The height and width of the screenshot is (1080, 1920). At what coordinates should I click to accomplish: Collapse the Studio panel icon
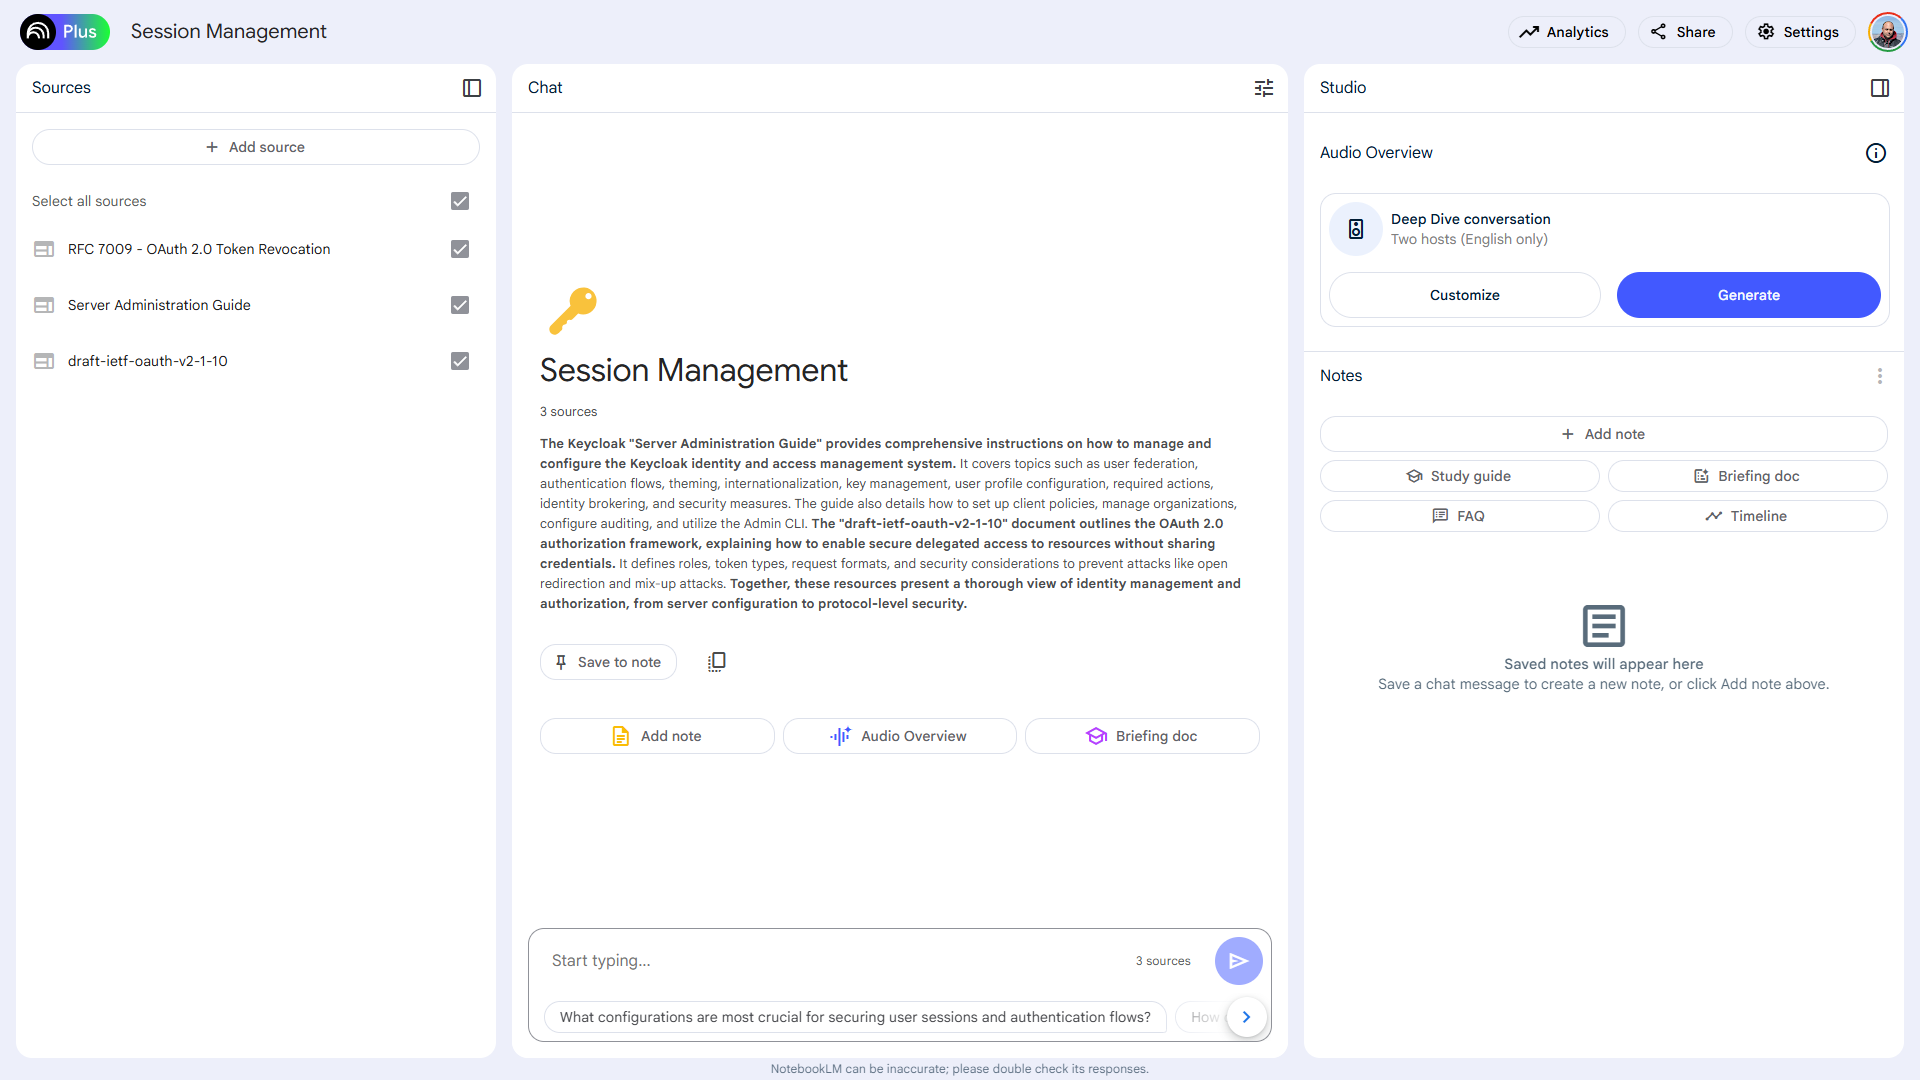pyautogui.click(x=1879, y=88)
